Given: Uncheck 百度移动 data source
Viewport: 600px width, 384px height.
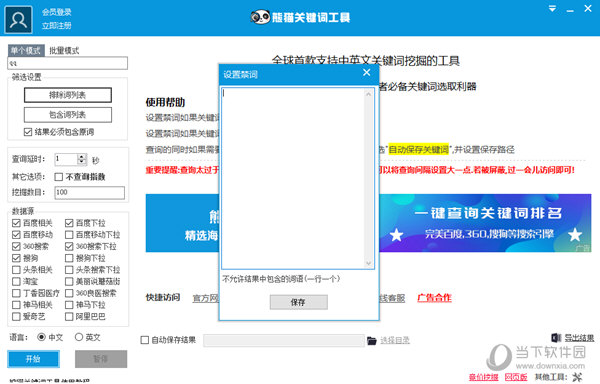Looking at the screenshot, I should coord(16,234).
